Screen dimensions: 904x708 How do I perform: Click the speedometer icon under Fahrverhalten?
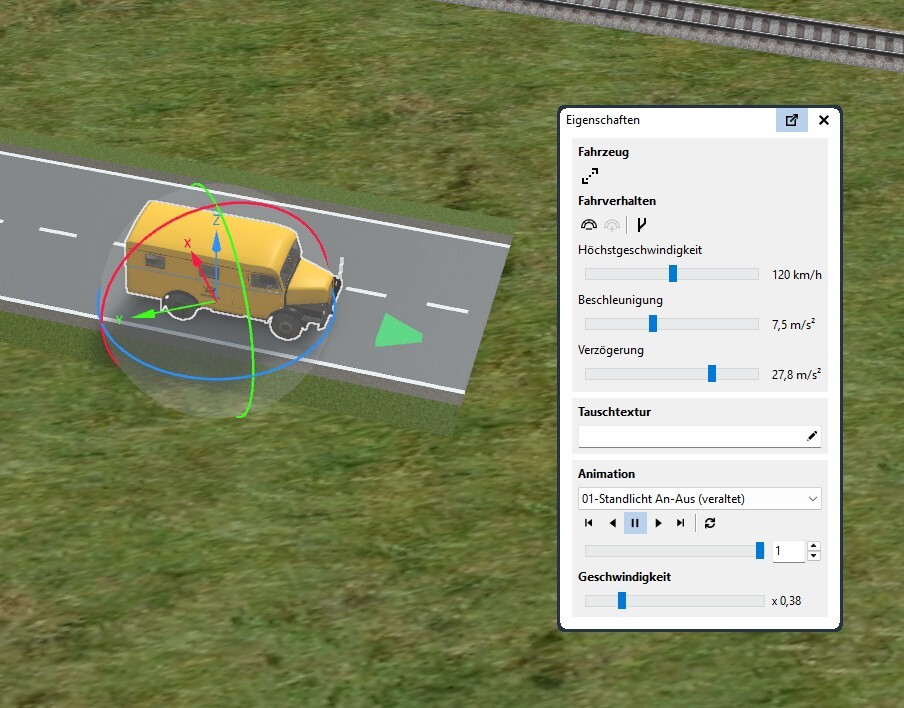tap(588, 225)
